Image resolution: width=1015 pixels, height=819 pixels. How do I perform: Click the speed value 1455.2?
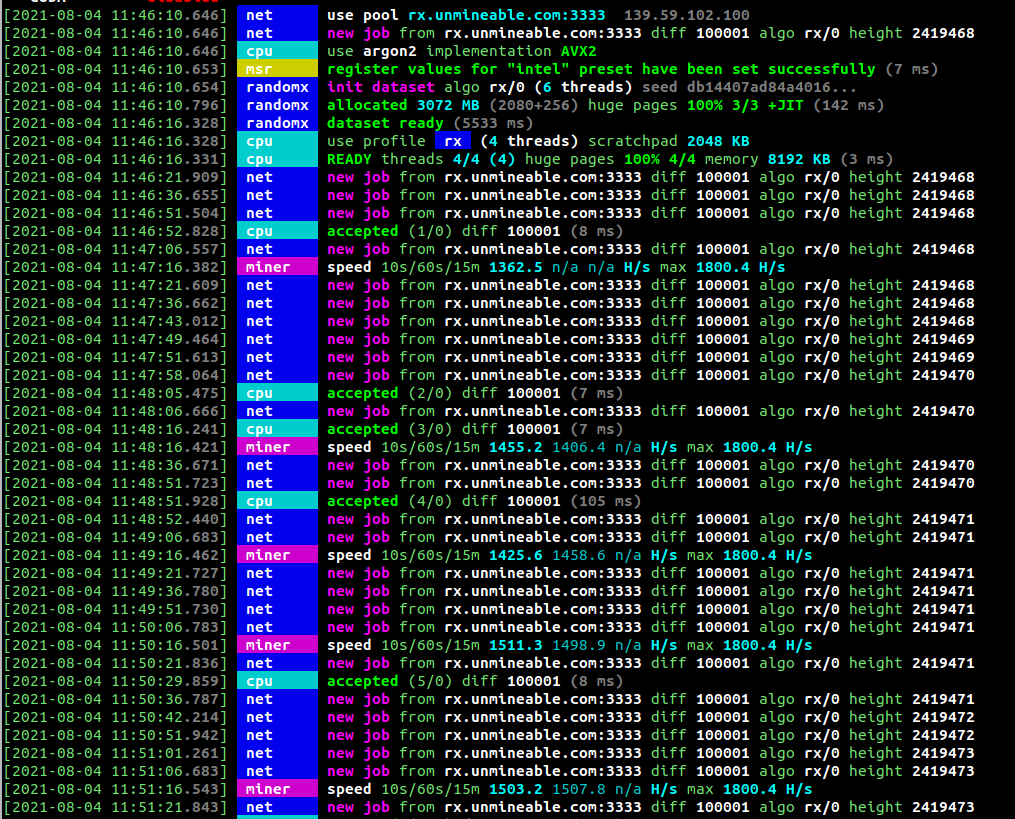pyautogui.click(x=515, y=447)
